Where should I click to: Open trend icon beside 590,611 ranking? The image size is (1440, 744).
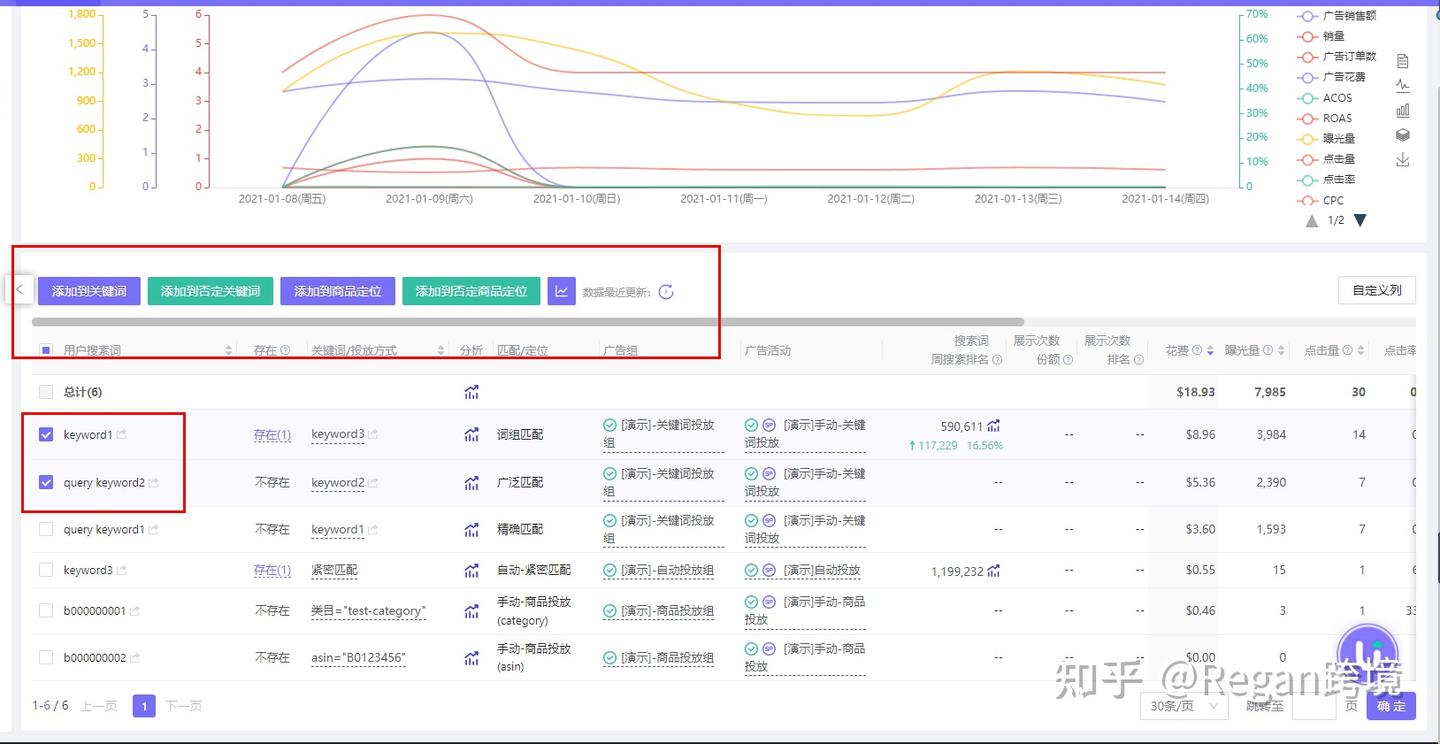(x=994, y=426)
